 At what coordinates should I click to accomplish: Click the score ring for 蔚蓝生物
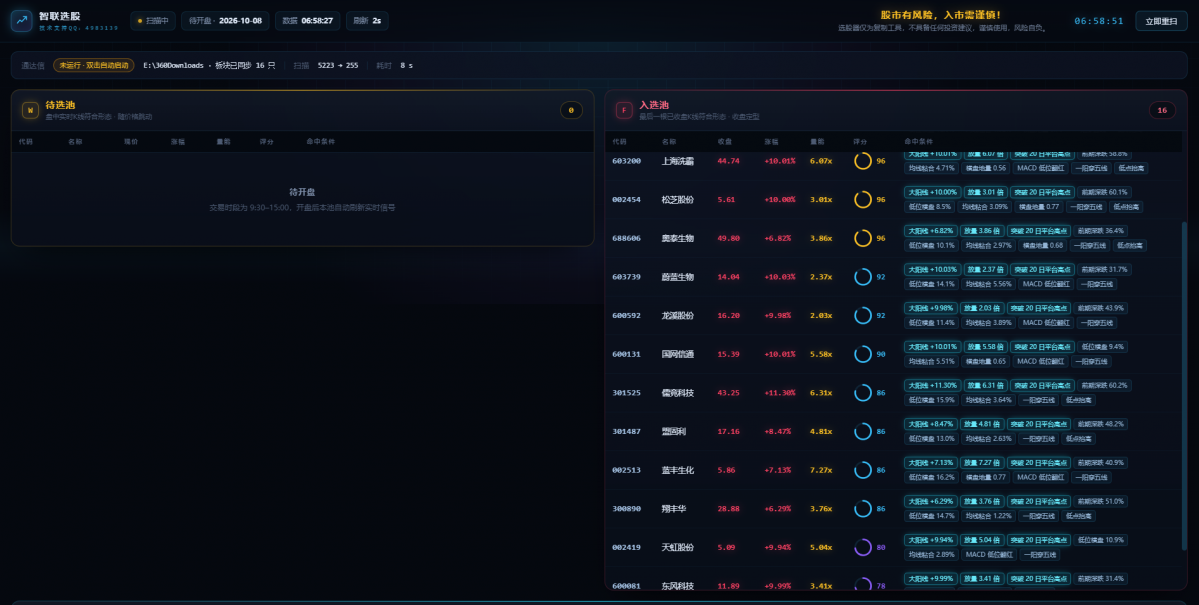(863, 277)
